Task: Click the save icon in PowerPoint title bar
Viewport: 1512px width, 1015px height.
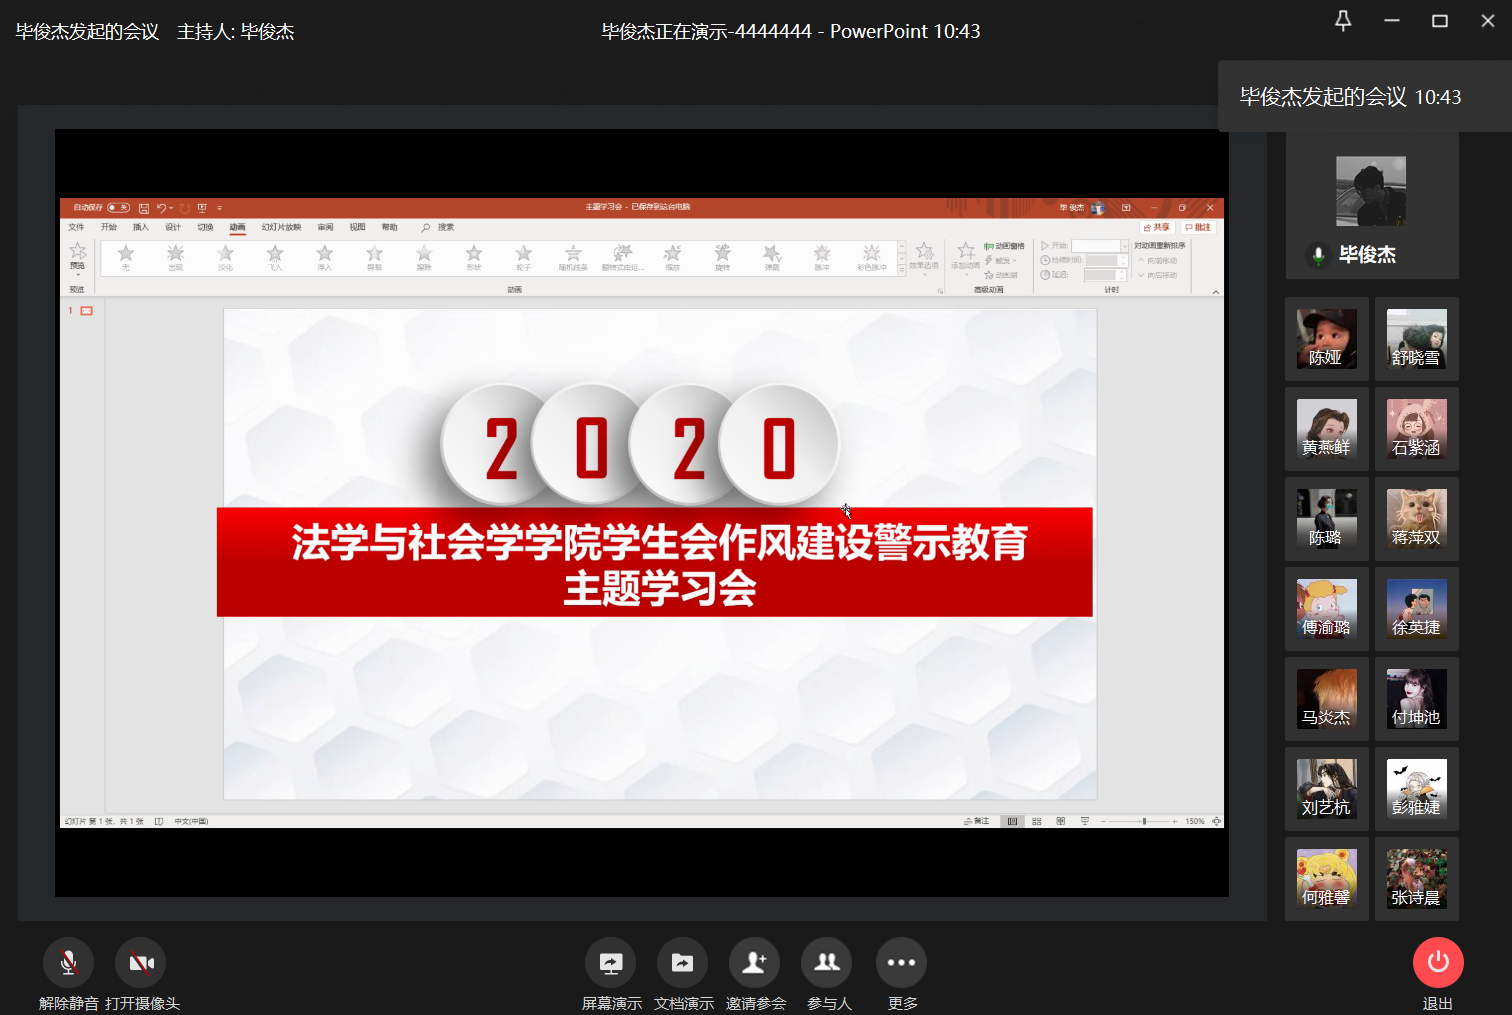Action: point(144,208)
